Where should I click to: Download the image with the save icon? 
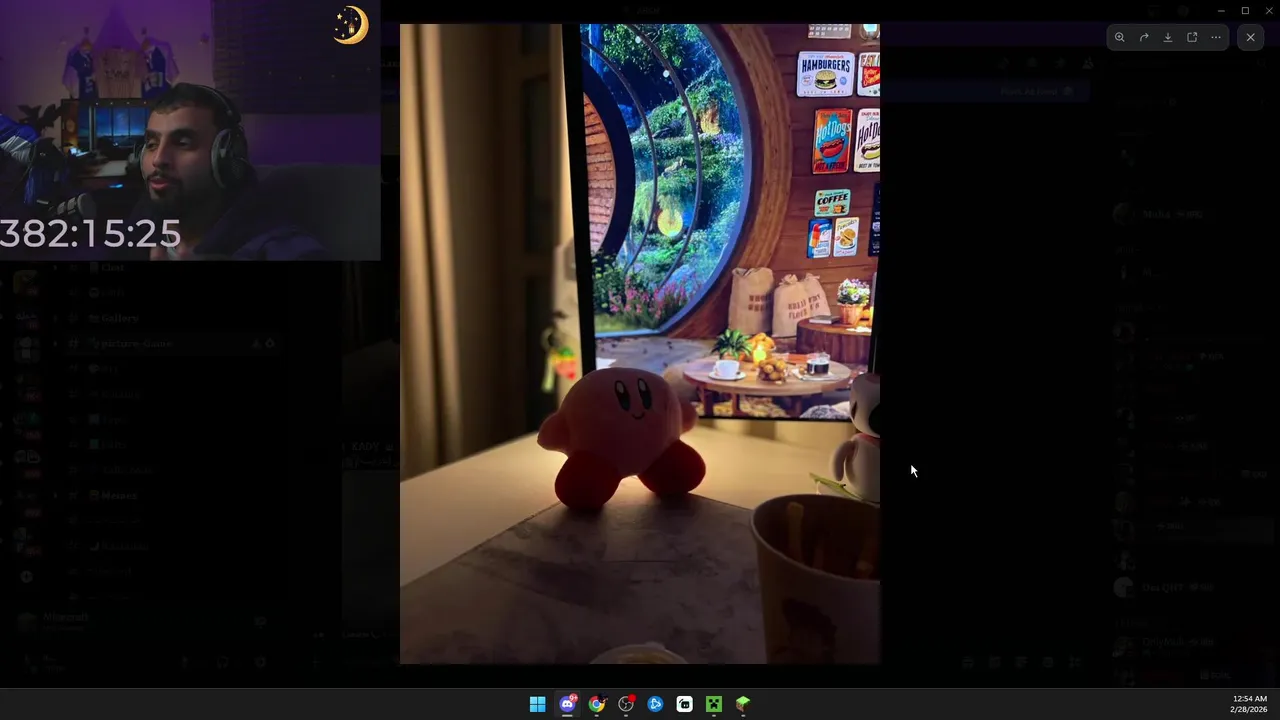coord(1168,38)
